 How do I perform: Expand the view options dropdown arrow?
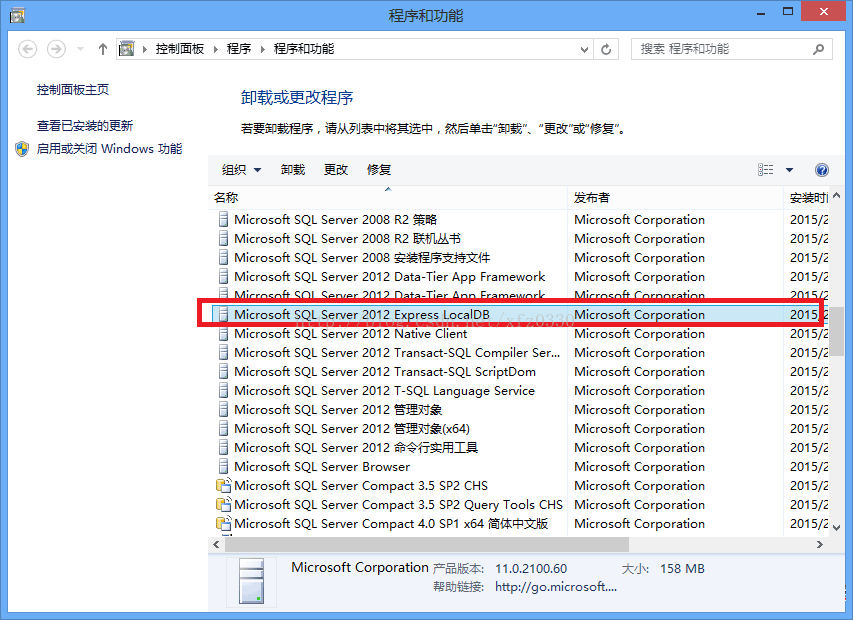pos(789,170)
